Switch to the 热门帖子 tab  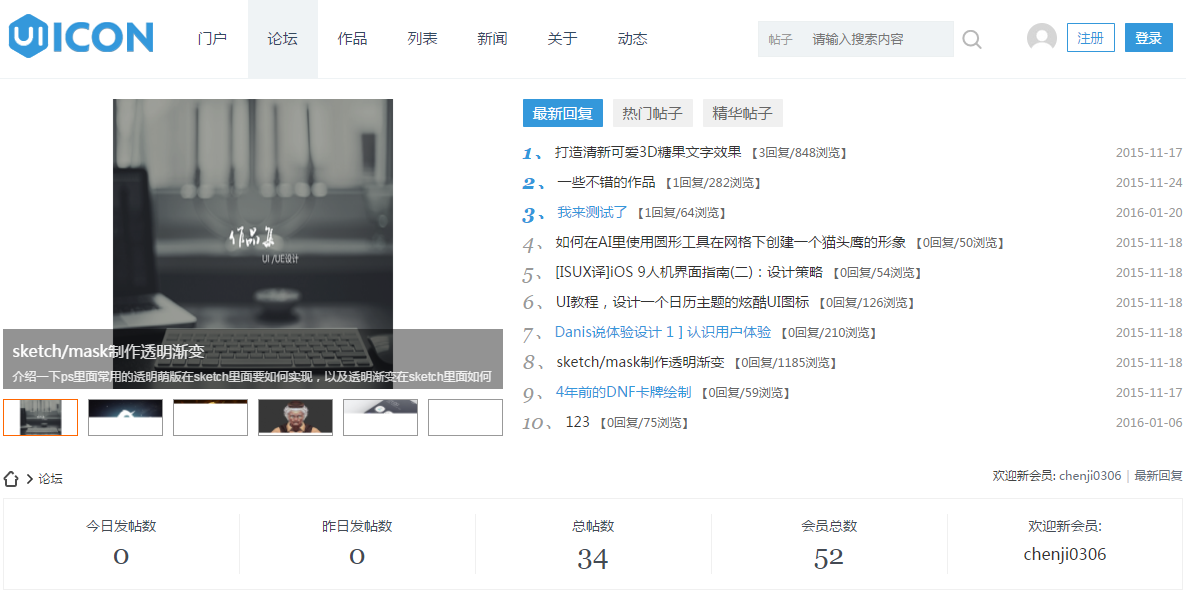(652, 113)
